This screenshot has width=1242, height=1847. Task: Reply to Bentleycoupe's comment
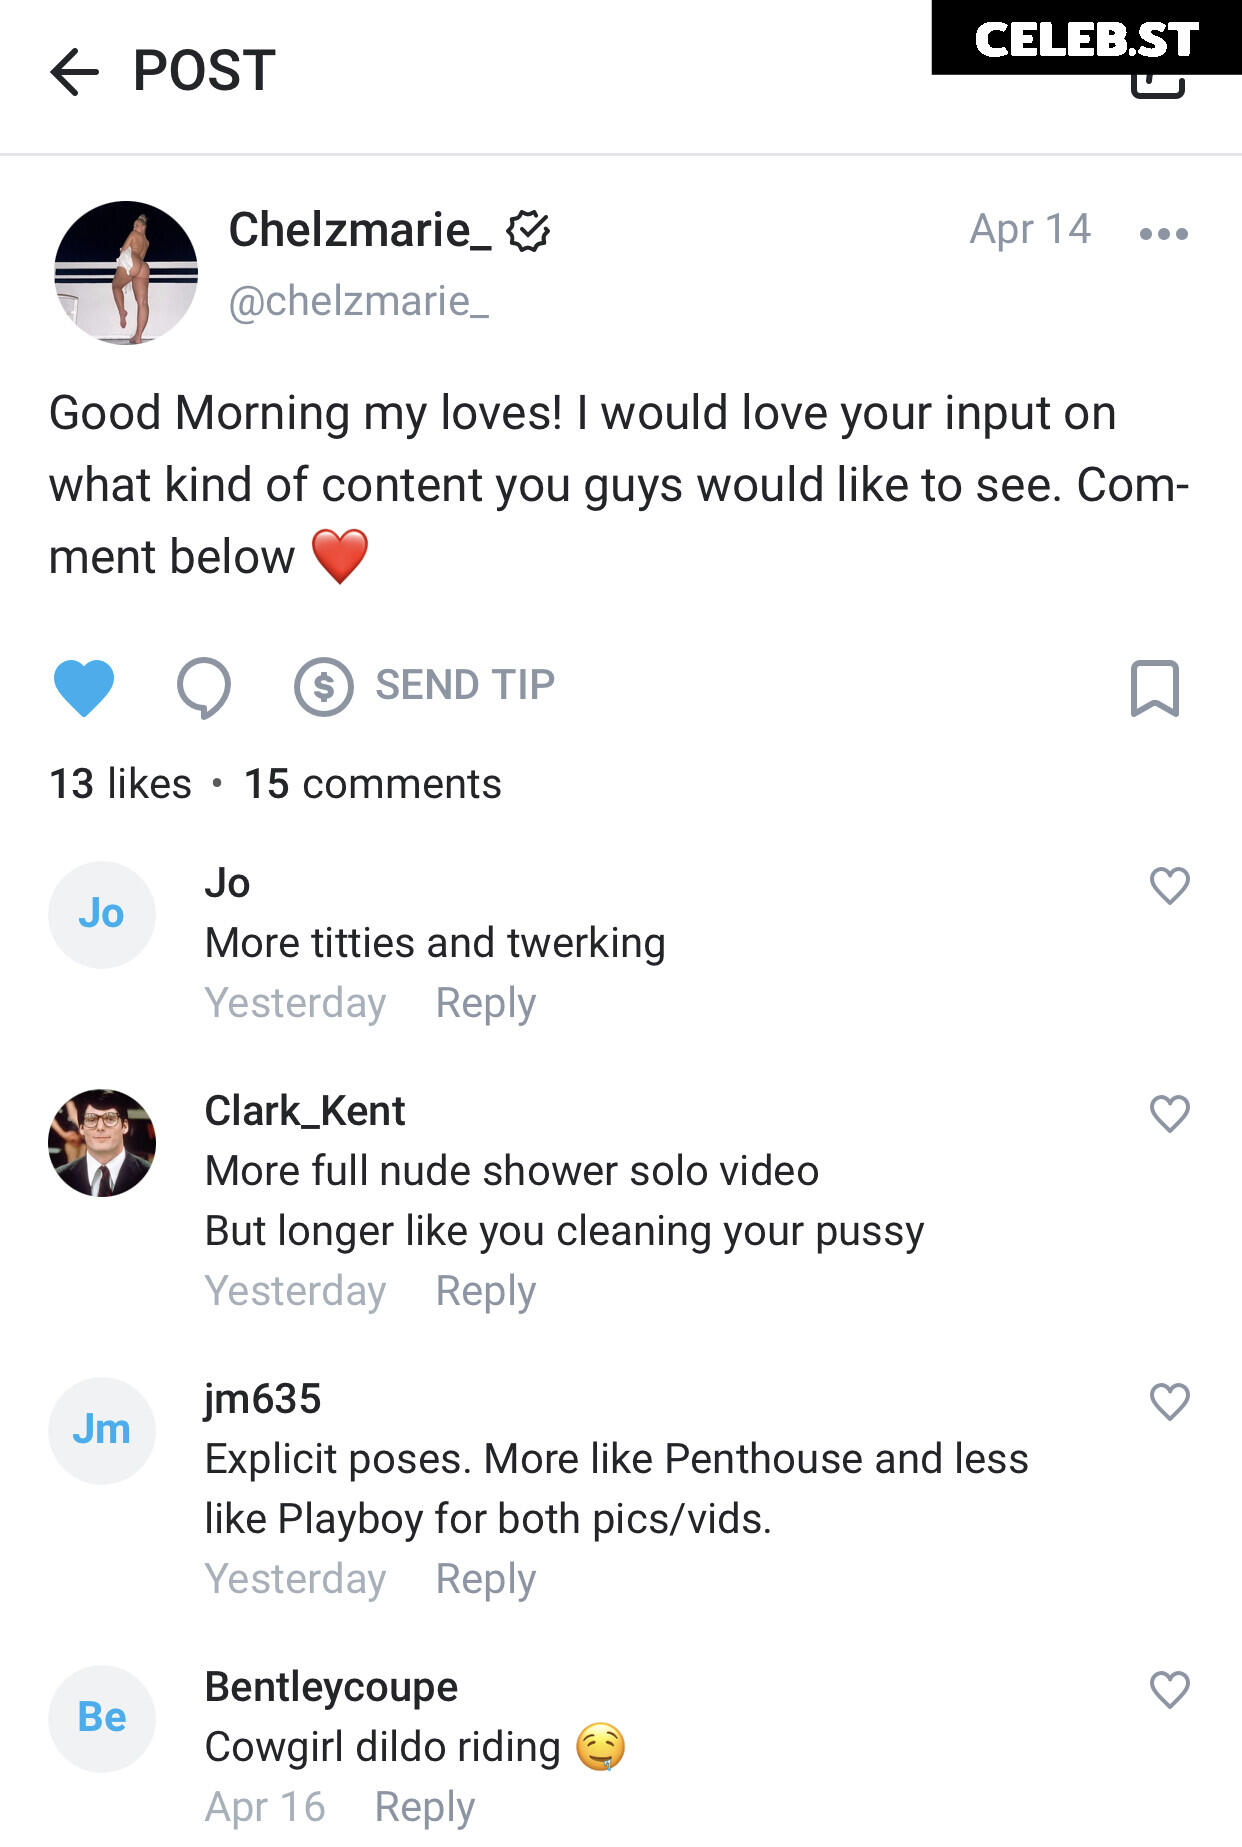425,1807
